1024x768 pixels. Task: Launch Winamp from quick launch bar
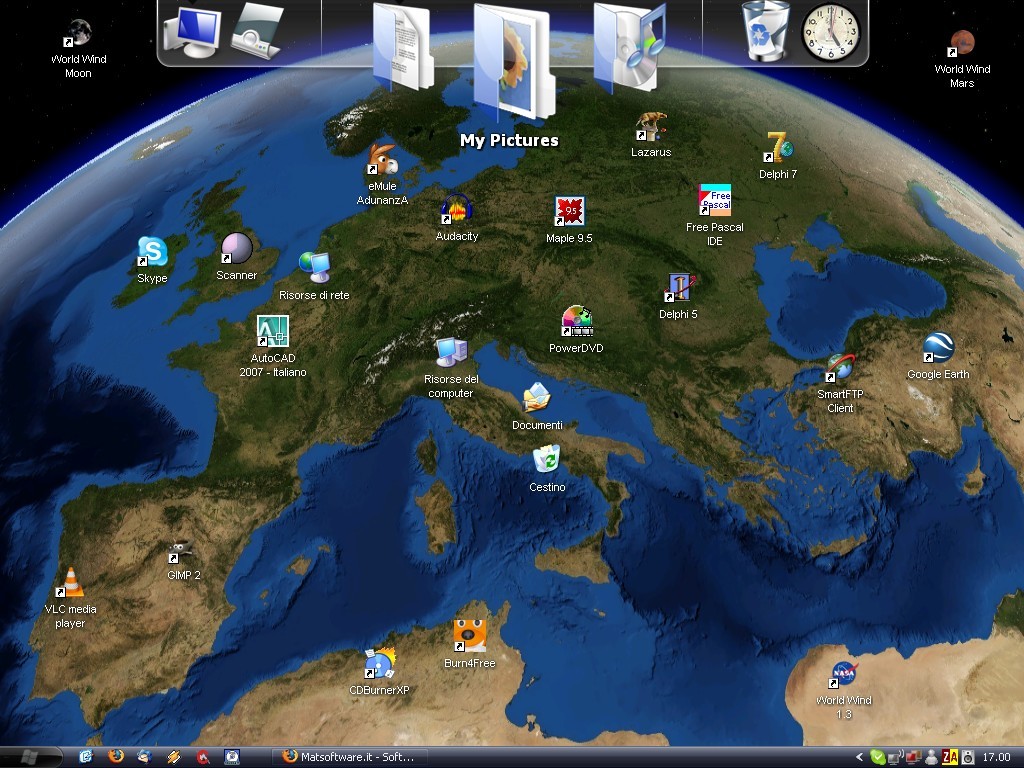(174, 757)
